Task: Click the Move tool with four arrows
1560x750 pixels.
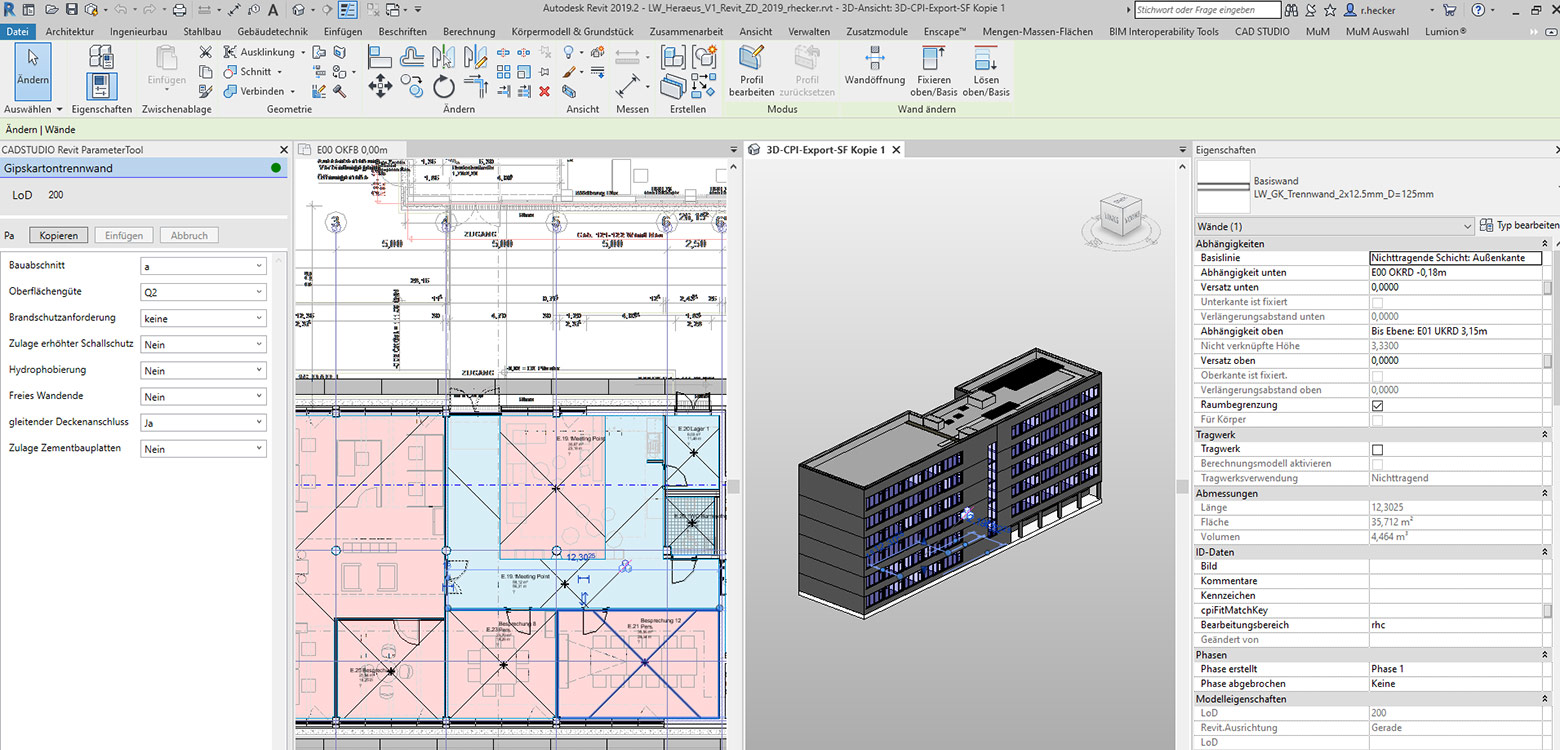Action: [x=380, y=86]
